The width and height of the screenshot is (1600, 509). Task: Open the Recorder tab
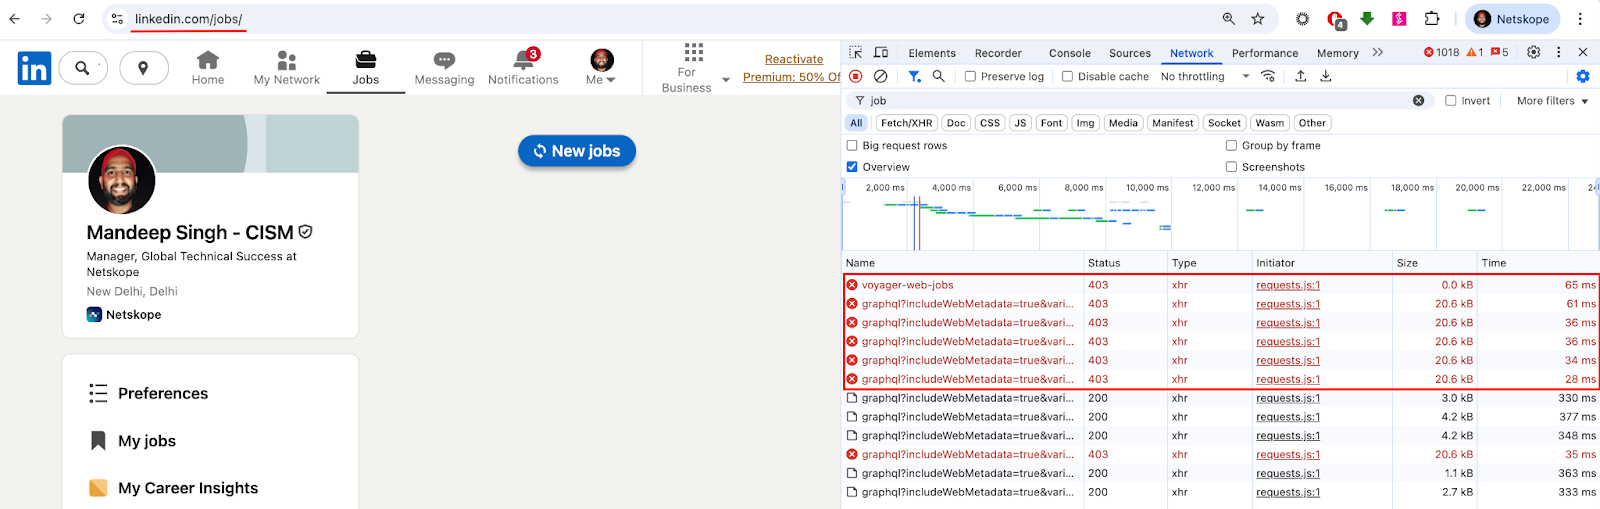(998, 53)
